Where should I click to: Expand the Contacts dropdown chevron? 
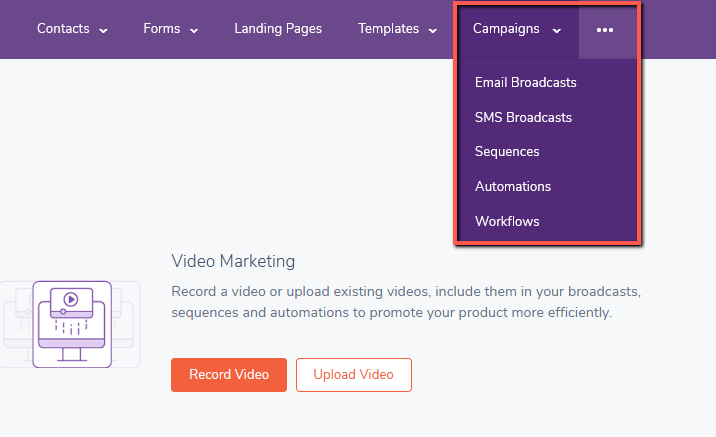pos(104,31)
